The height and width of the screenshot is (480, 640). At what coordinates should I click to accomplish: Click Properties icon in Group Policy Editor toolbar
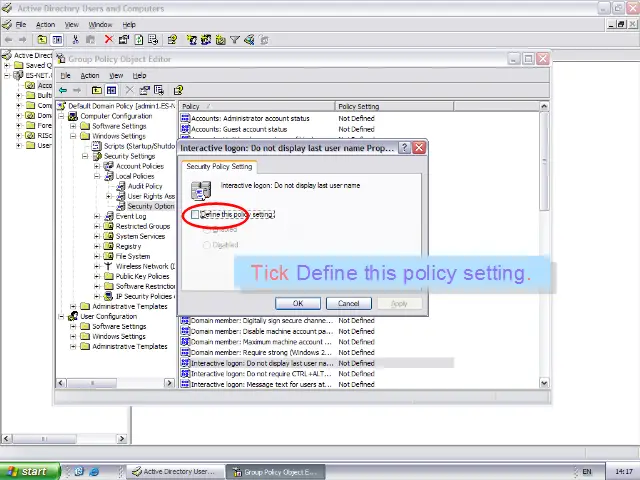tap(144, 90)
